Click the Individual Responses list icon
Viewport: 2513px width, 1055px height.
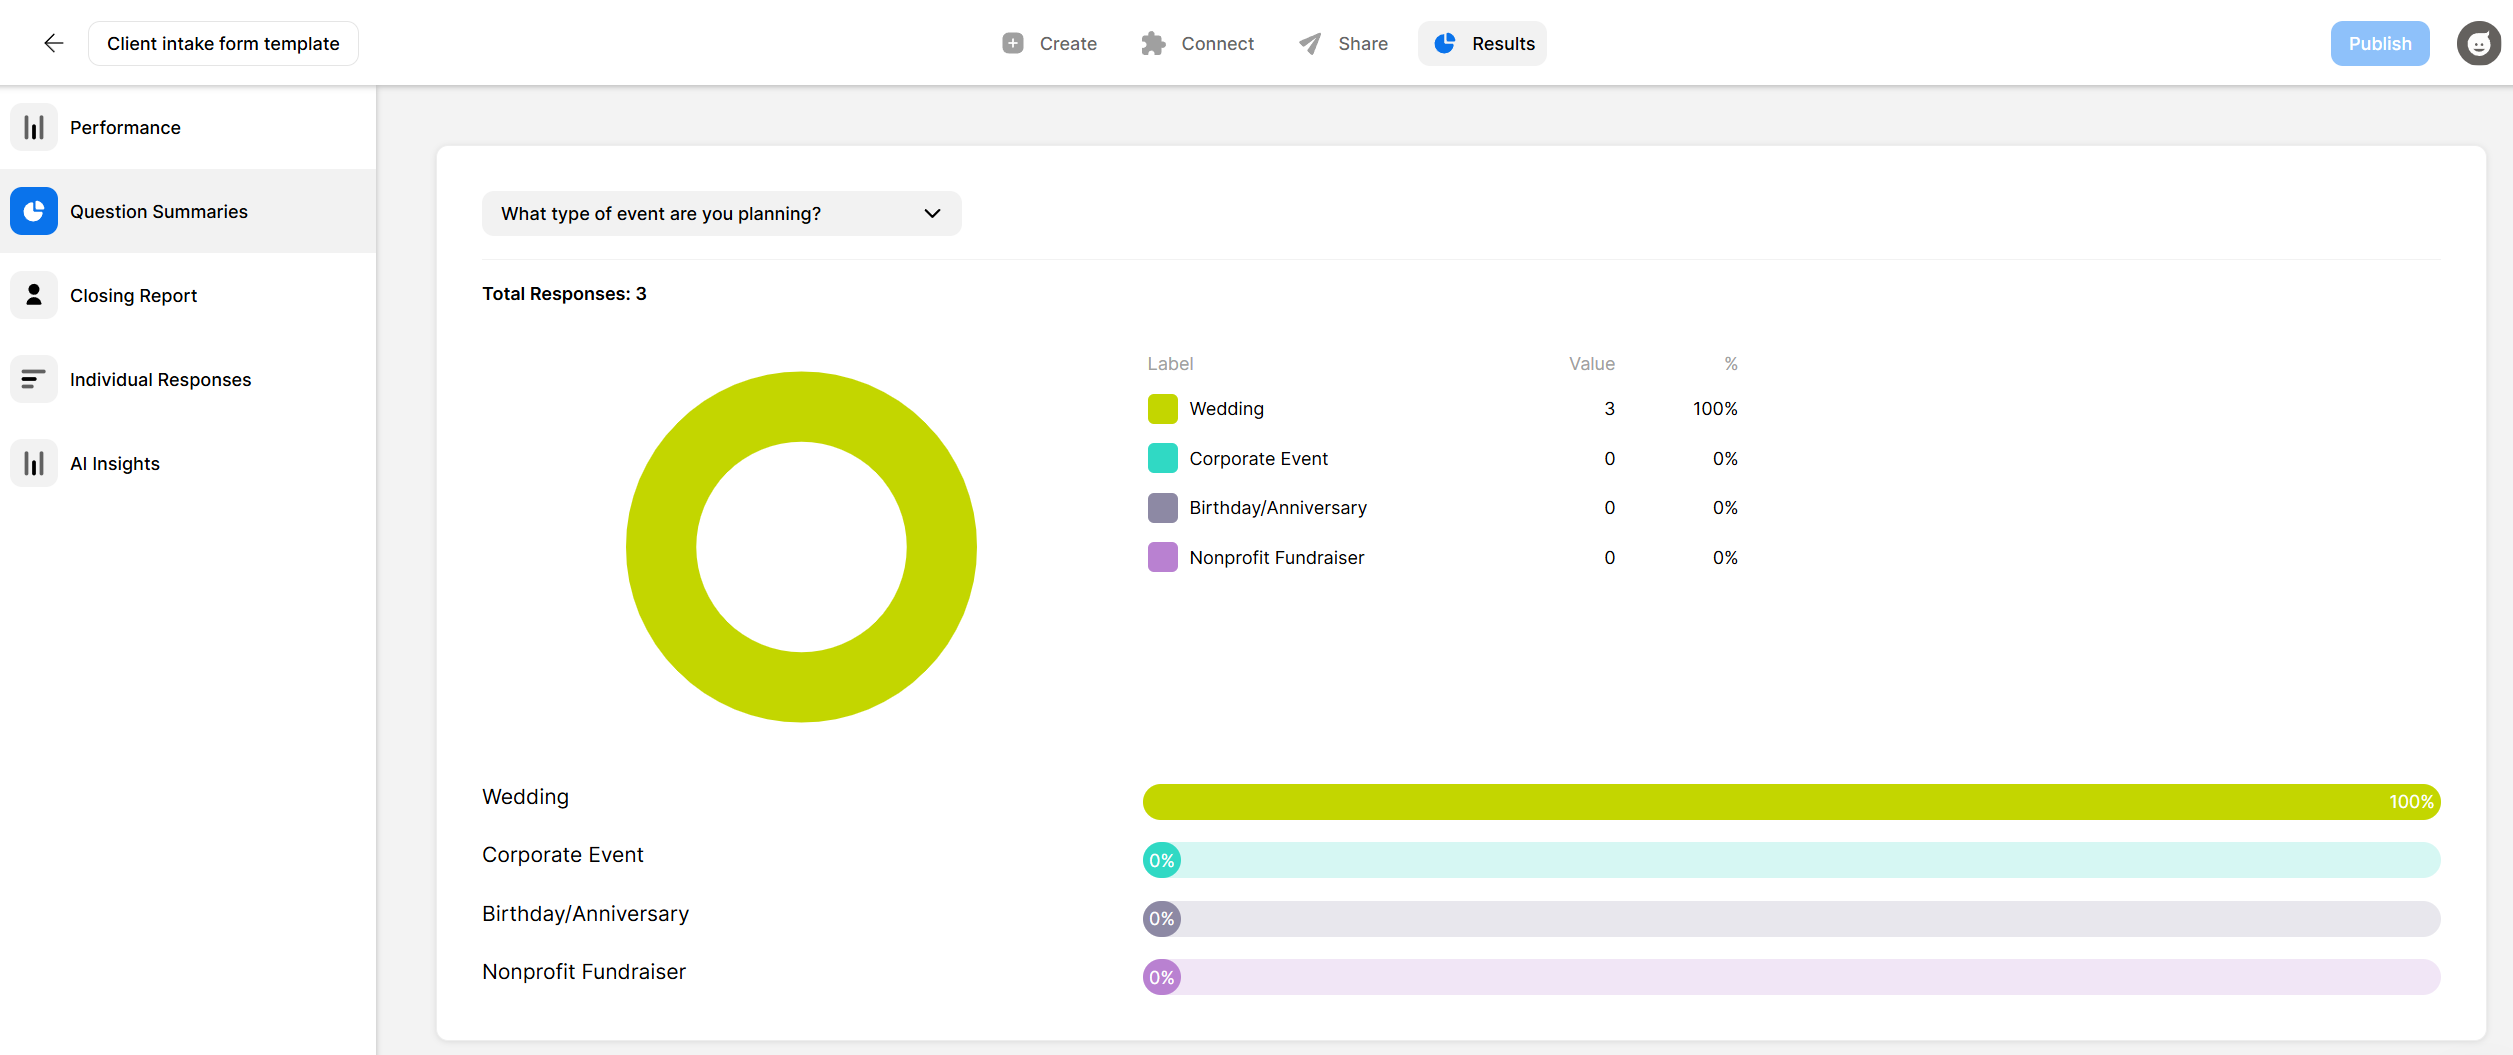(34, 379)
